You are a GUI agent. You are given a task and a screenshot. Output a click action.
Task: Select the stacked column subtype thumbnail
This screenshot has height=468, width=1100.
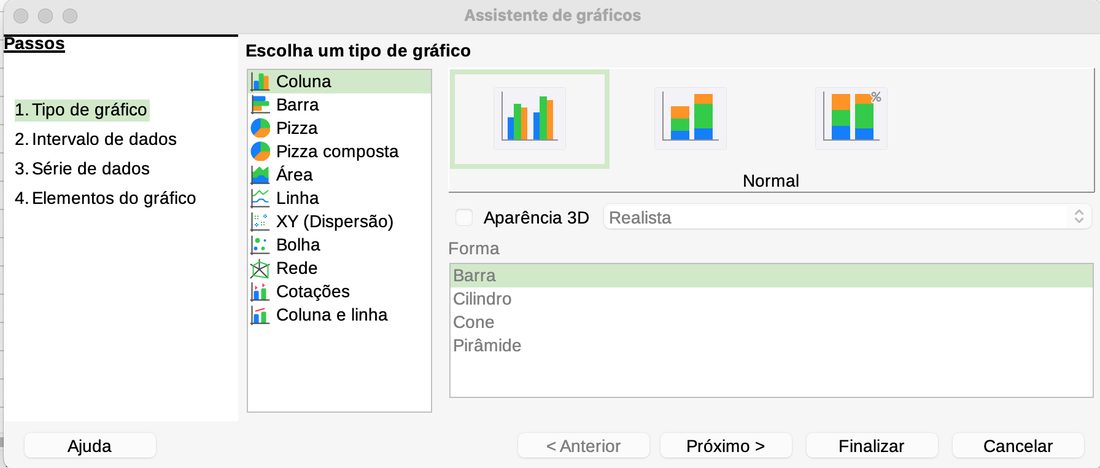coord(690,119)
